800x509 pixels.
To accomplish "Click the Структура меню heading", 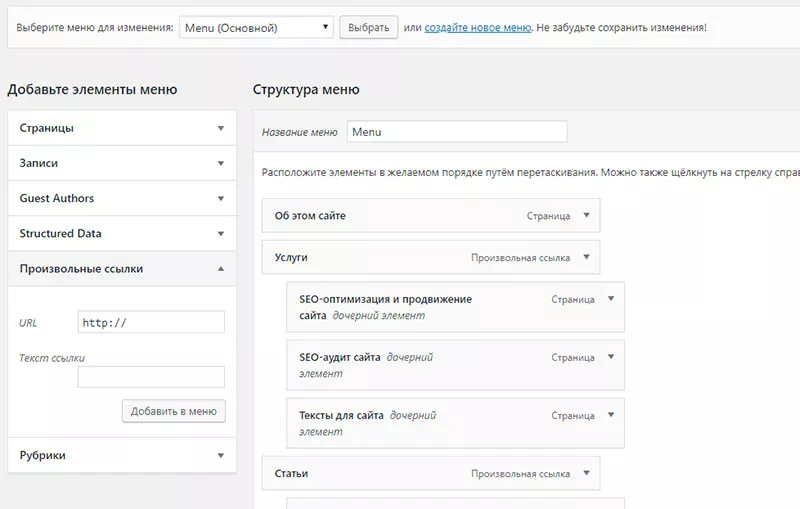I will coord(306,90).
